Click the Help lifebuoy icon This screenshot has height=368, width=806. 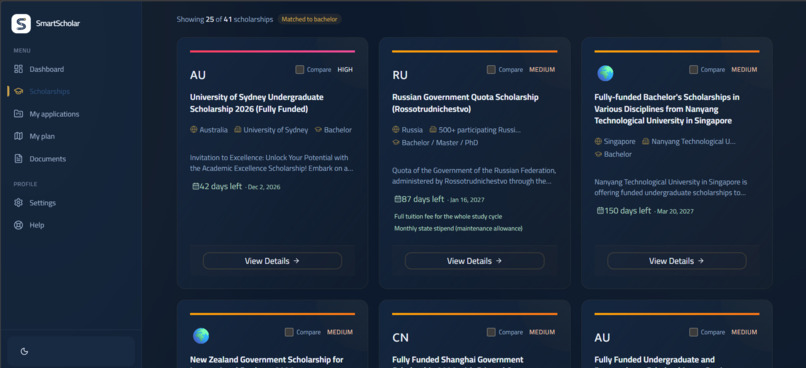point(19,225)
